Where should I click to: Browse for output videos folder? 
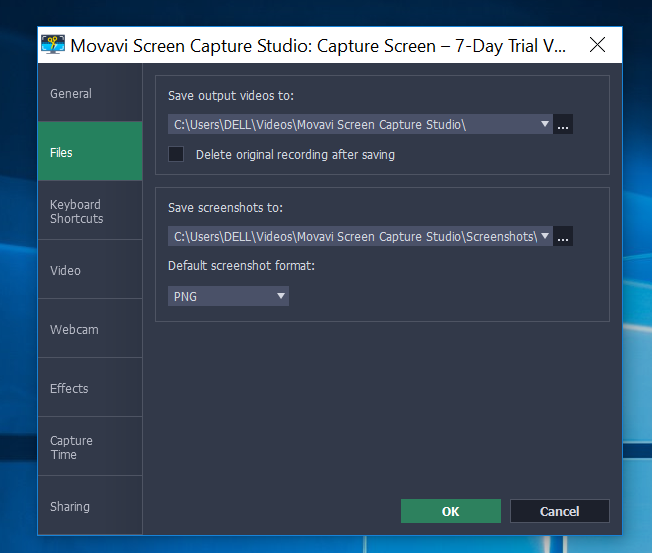click(564, 125)
